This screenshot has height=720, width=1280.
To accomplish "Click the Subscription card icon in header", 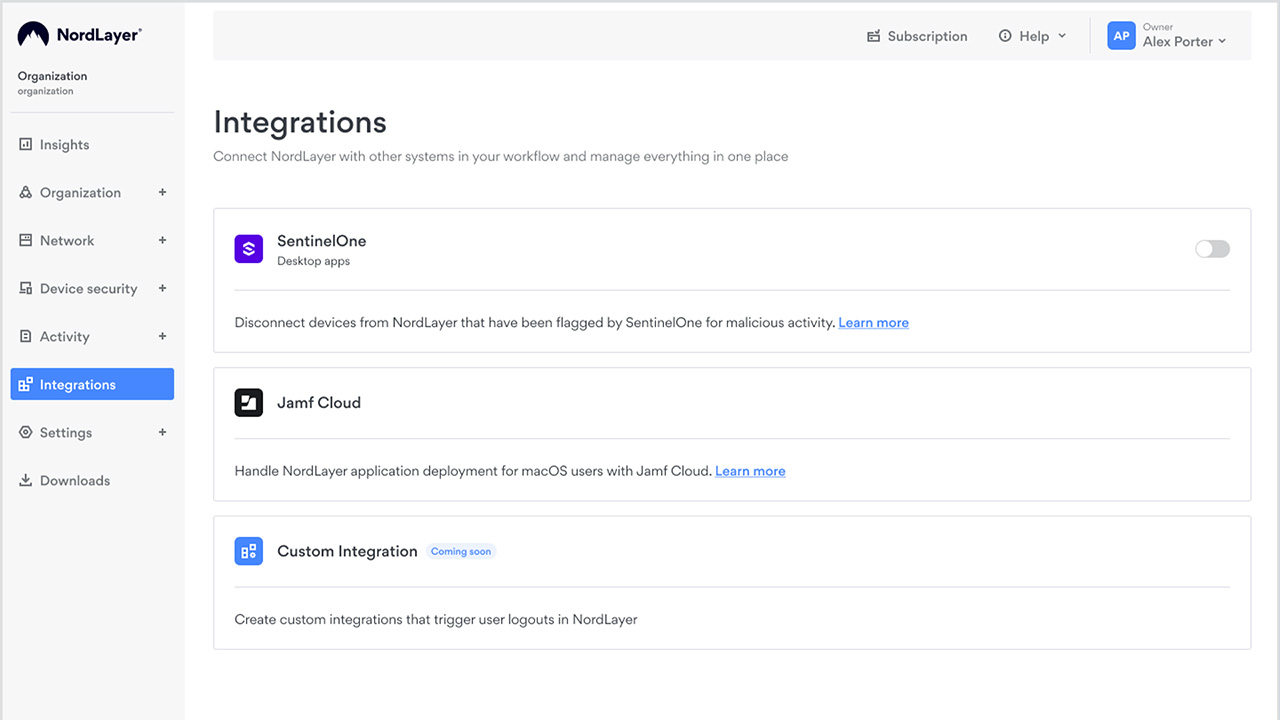I will (873, 36).
